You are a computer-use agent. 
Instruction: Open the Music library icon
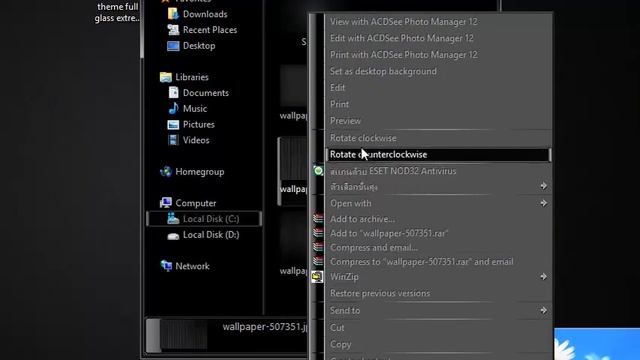(173, 109)
